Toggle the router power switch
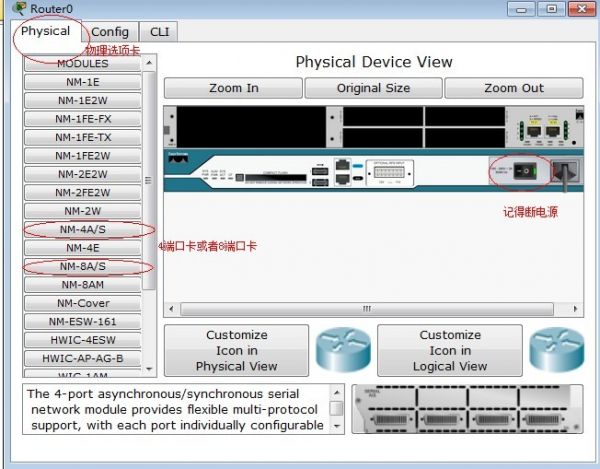Screen dimensions: 600x469 pos(525,171)
